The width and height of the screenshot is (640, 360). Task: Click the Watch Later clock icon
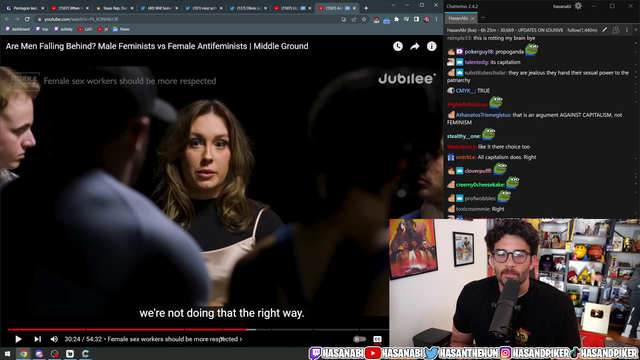398,47
